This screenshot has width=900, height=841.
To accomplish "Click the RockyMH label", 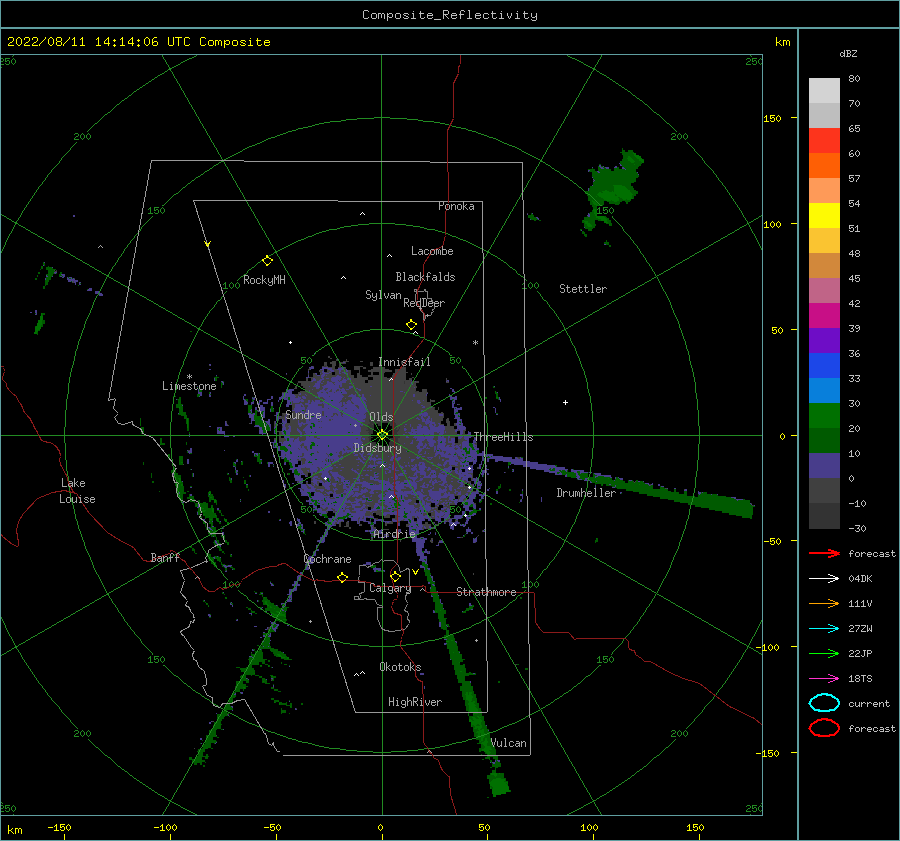I will click(264, 280).
